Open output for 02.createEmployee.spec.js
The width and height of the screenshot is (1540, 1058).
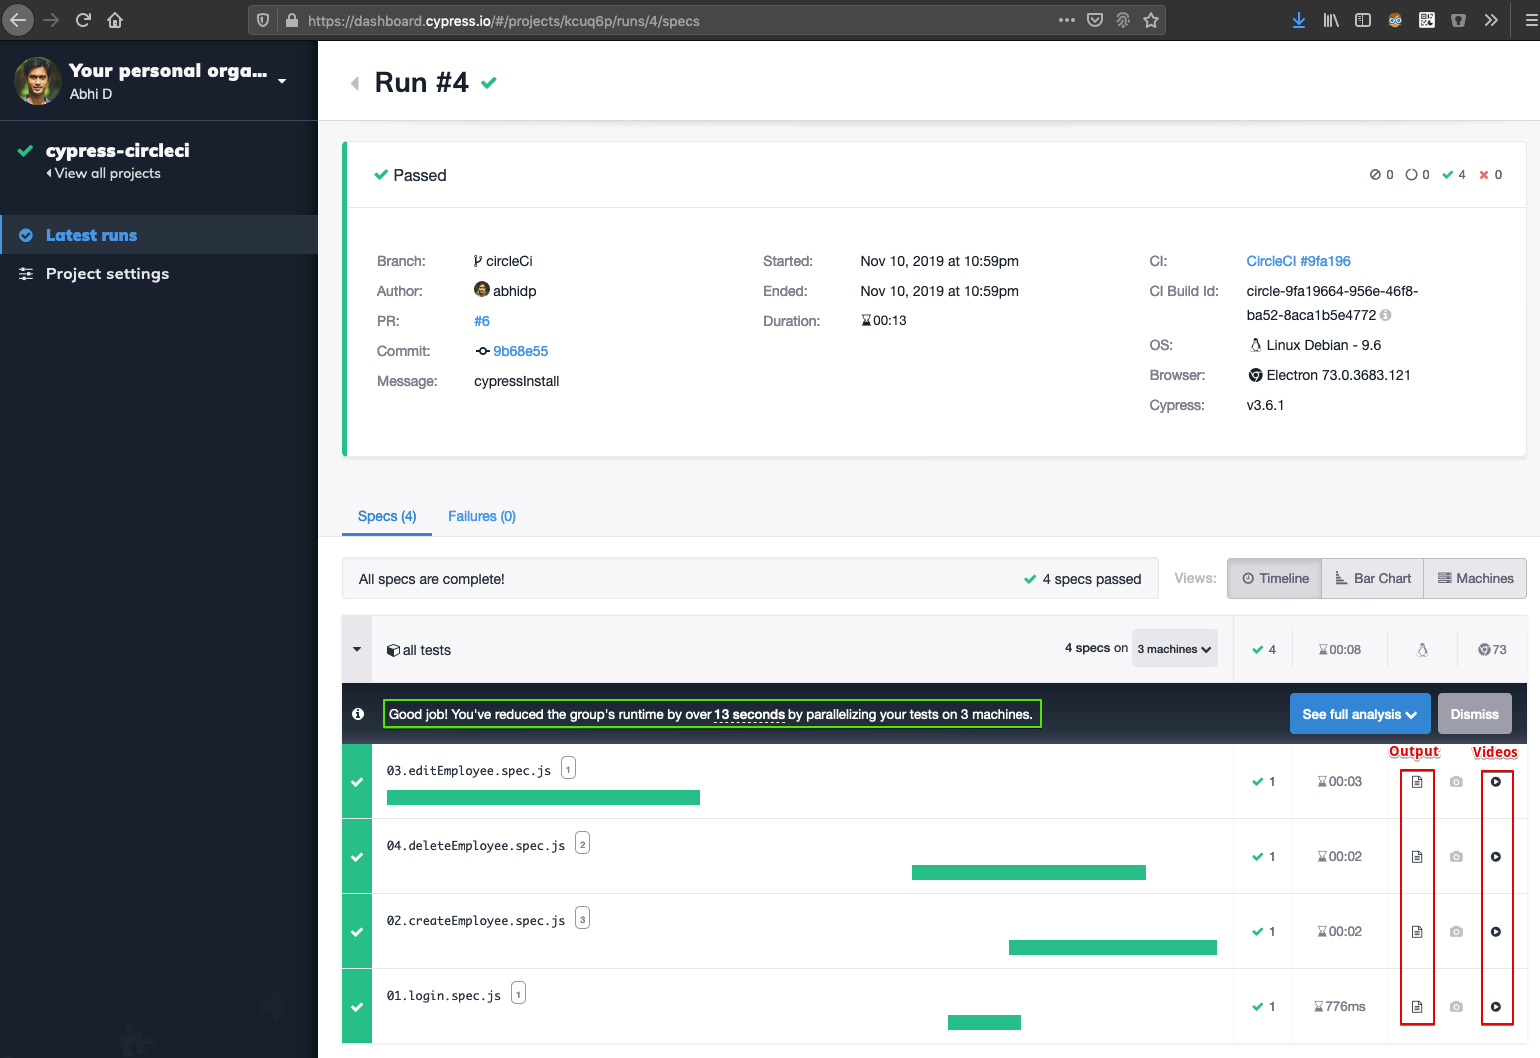1417,932
